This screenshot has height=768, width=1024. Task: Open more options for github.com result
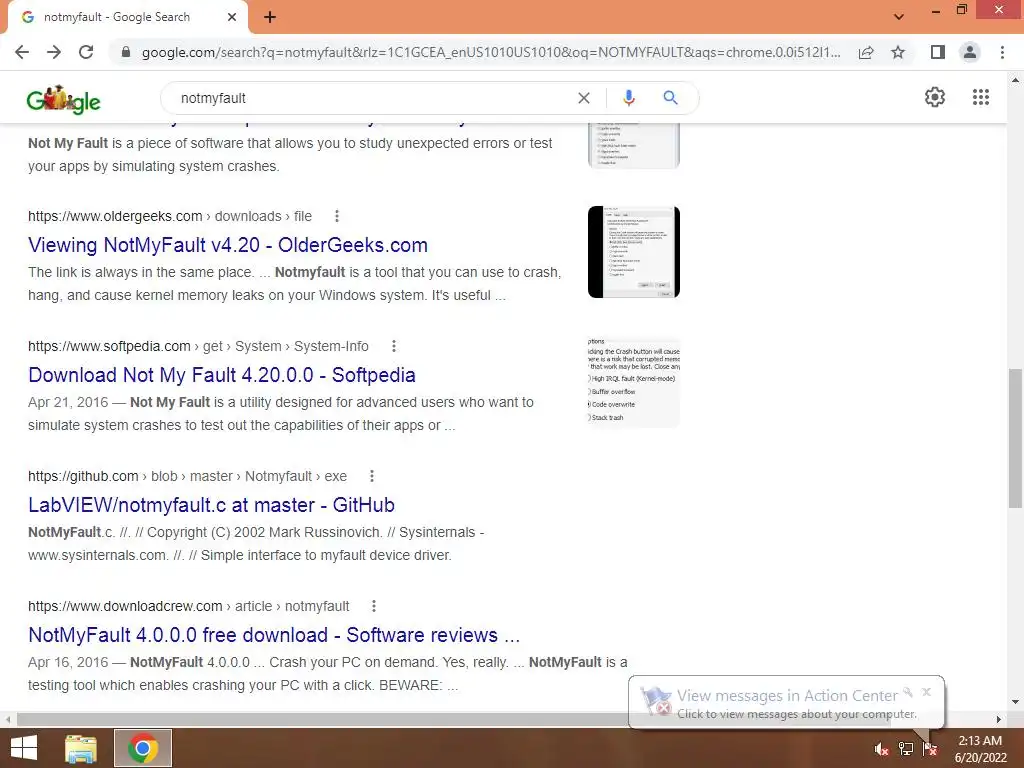(x=372, y=476)
